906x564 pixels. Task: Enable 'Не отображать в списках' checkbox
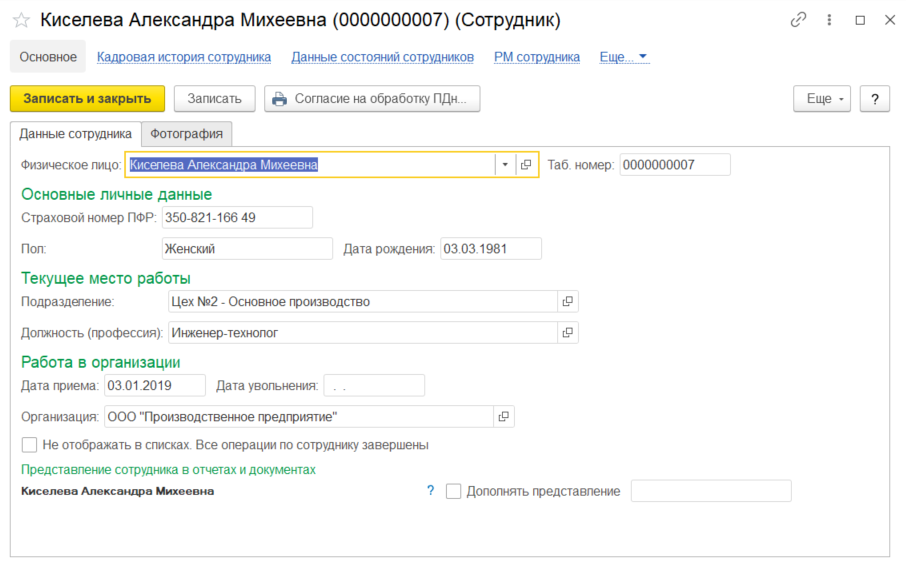point(29,445)
